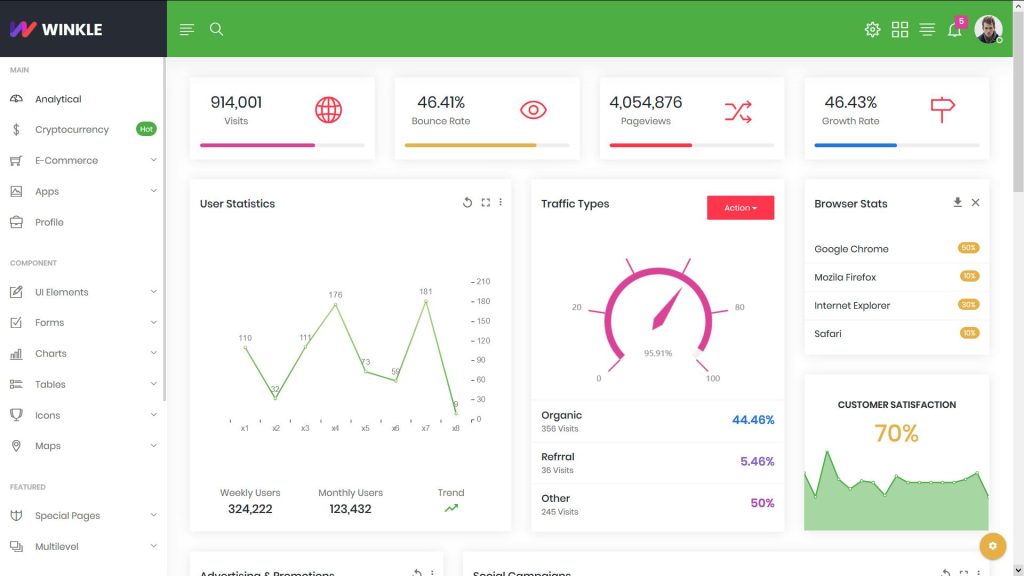Open the apps grid shortcut in the header
This screenshot has height=576, width=1024.
900,29
